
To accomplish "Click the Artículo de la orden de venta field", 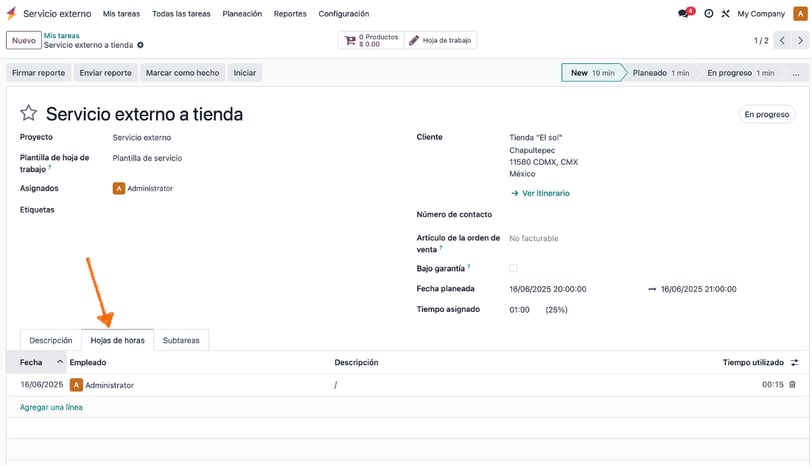I will point(533,239).
